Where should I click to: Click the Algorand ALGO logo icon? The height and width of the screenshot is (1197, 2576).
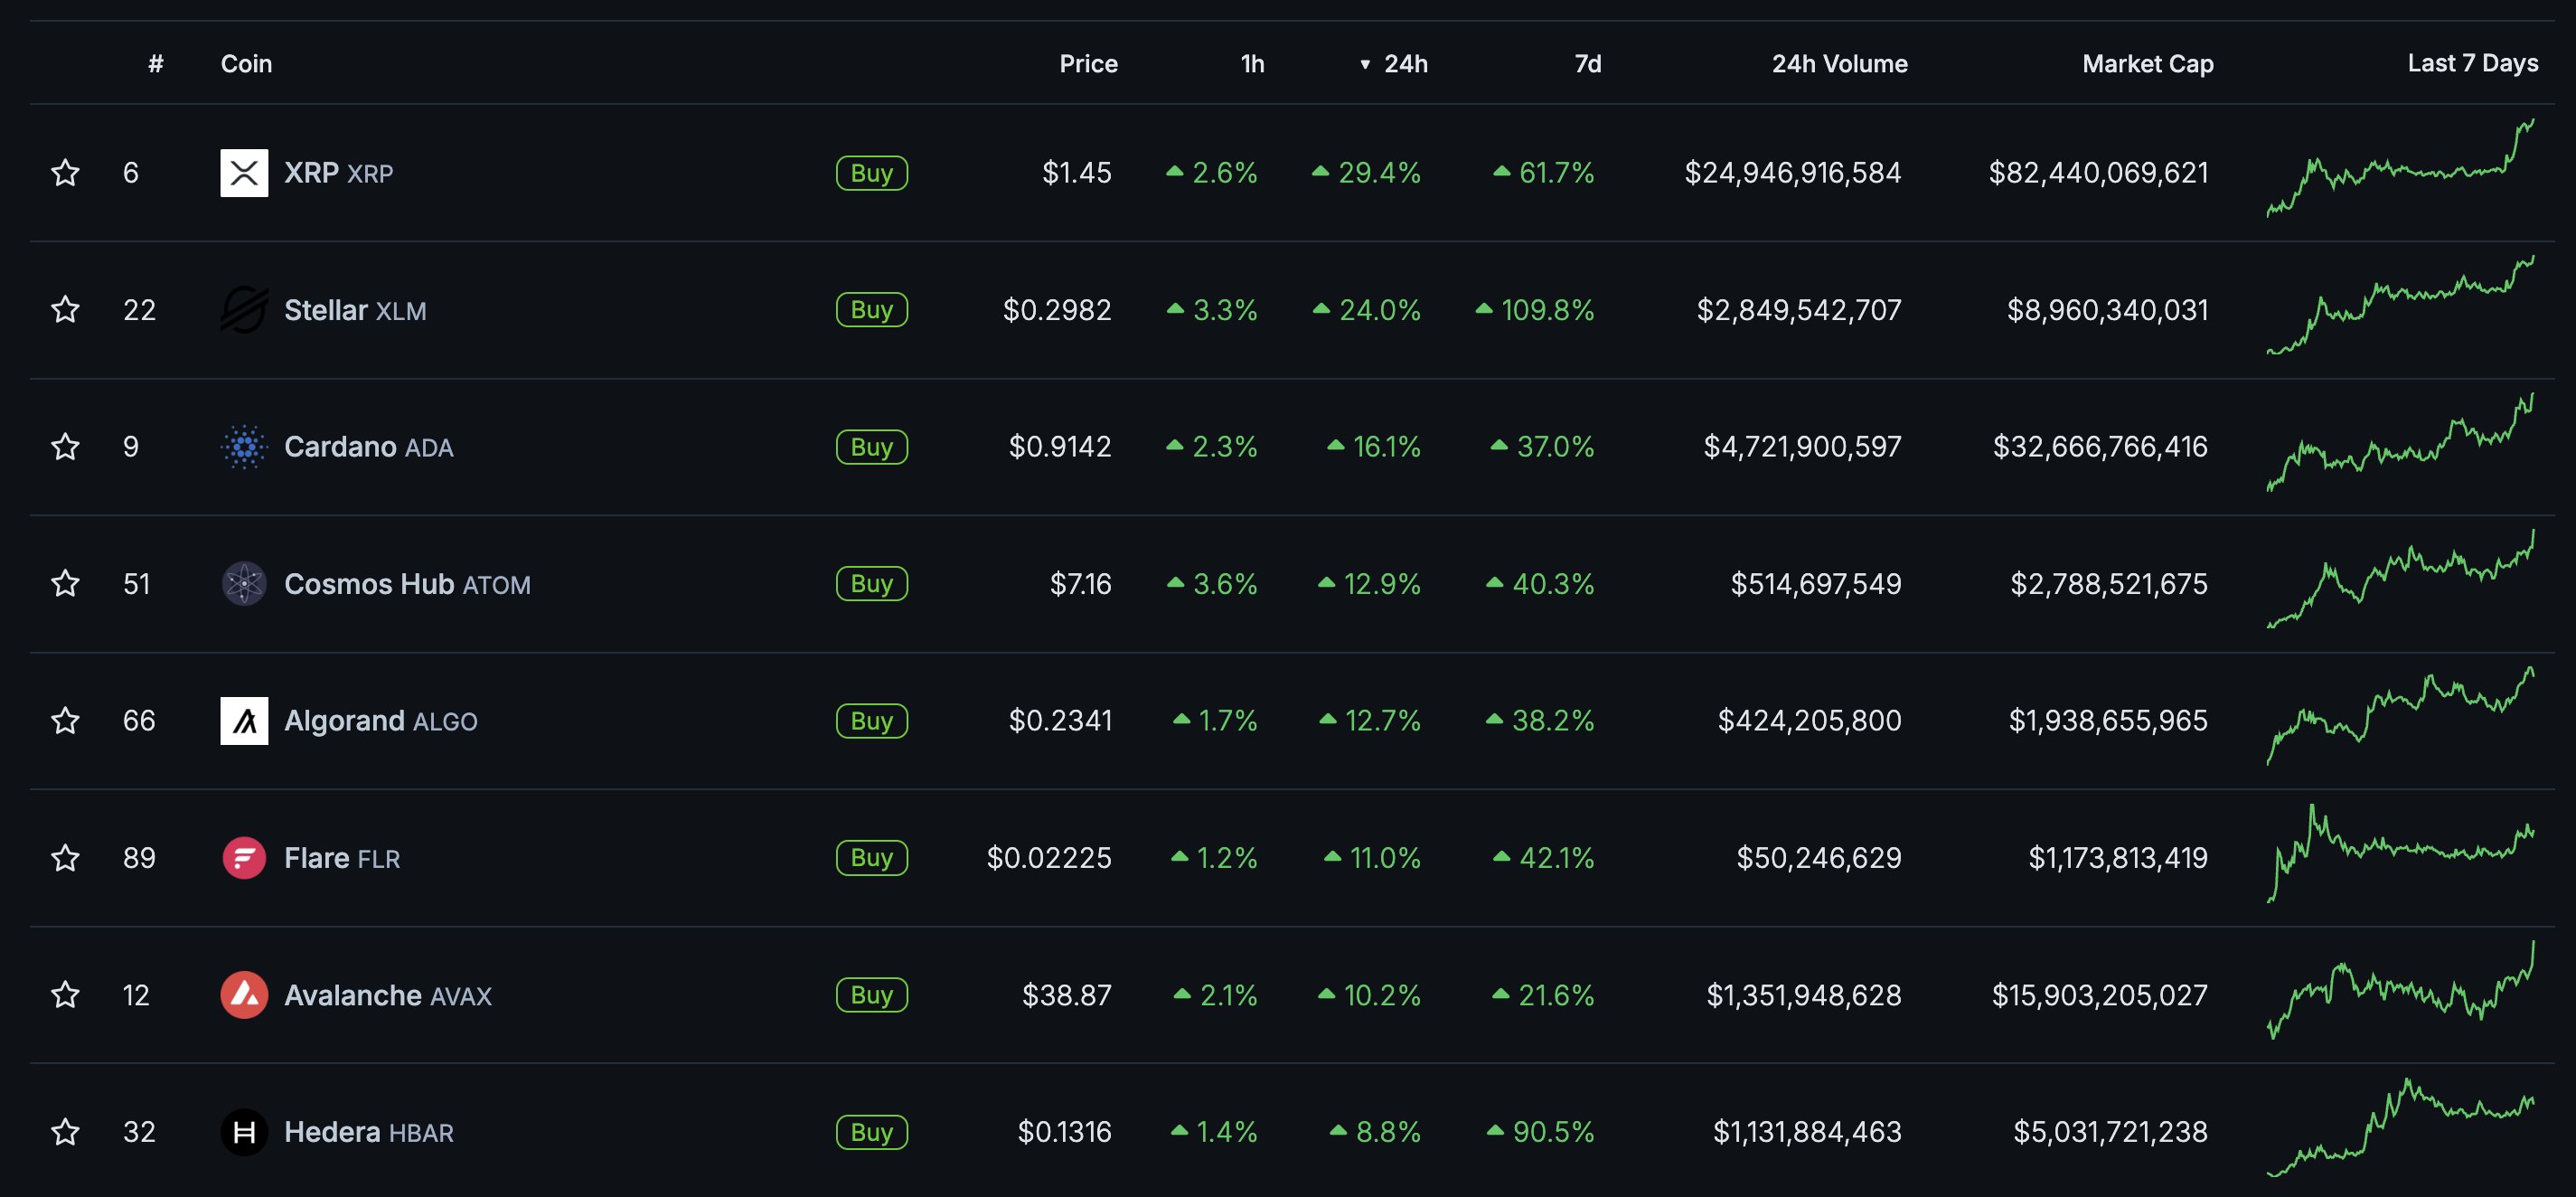[x=244, y=721]
